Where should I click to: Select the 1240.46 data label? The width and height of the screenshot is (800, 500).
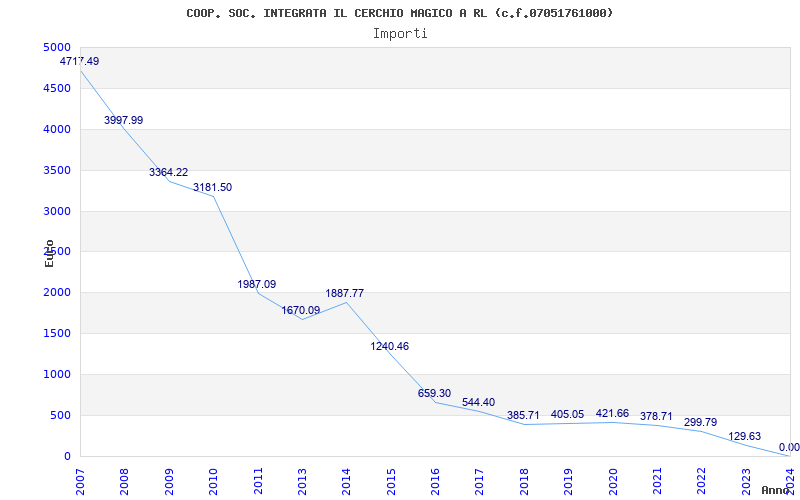point(389,346)
